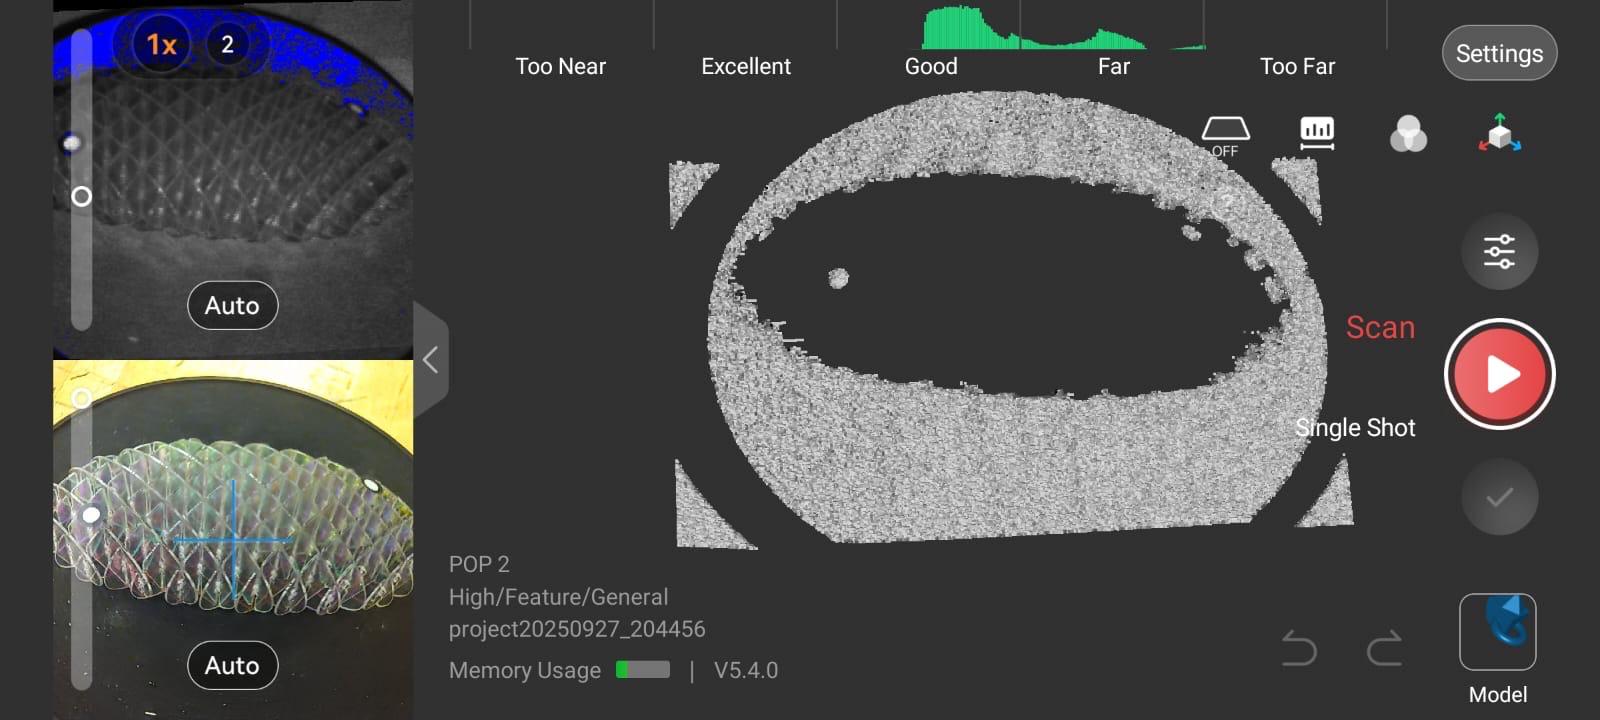The height and width of the screenshot is (720, 1600).
Task: Select the Scan mode label
Action: [1380, 328]
